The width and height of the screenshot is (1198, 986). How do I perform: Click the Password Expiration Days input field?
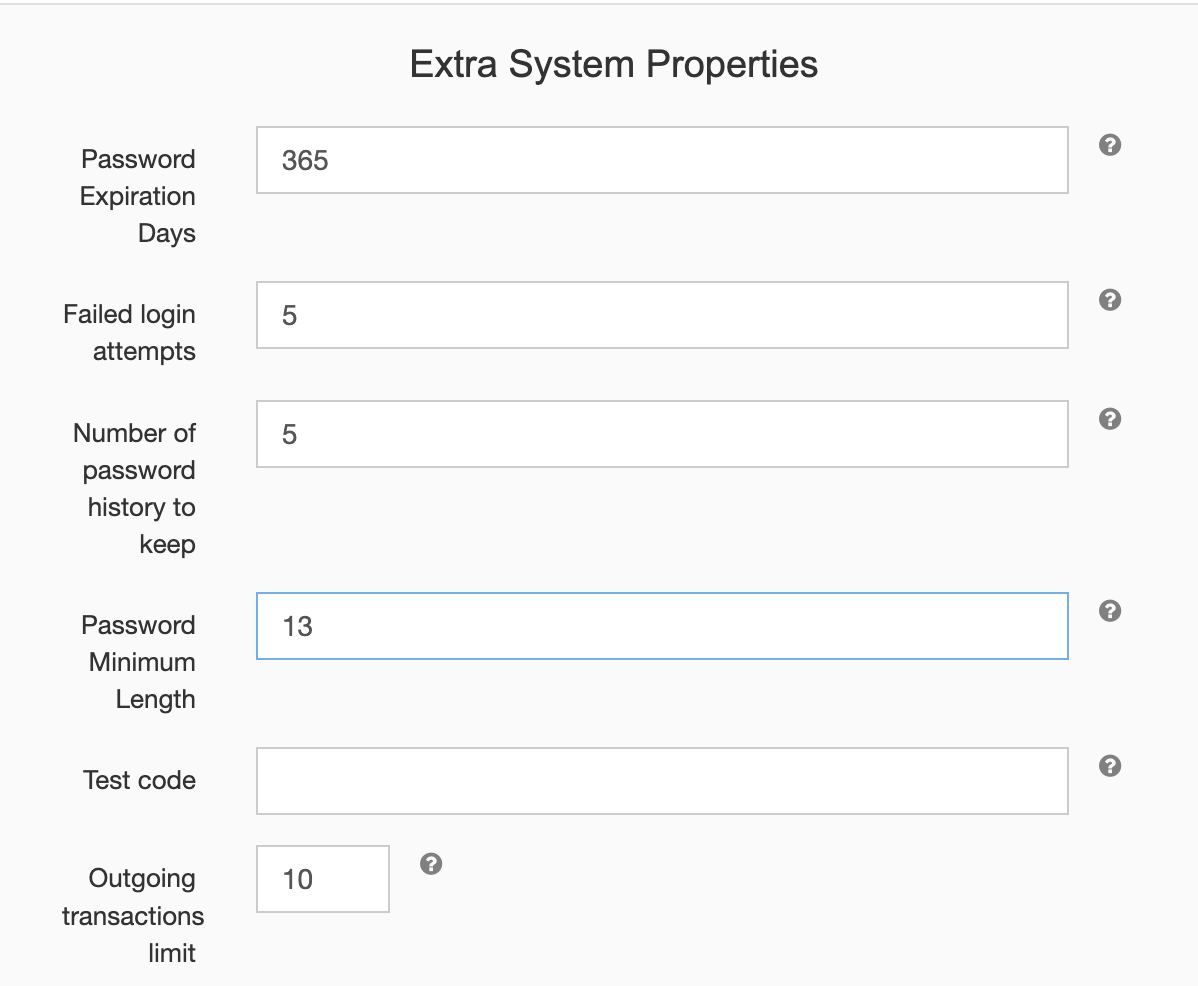[x=662, y=160]
